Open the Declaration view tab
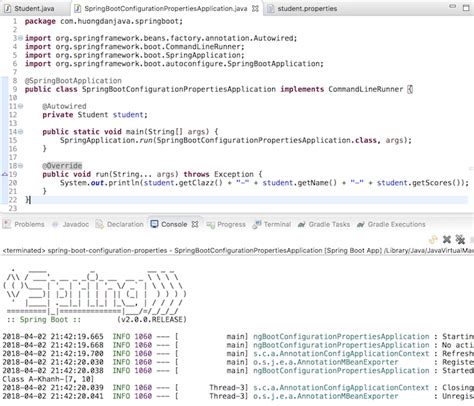Image resolution: width=474 pixels, height=406 pixels. pyautogui.click(x=120, y=224)
